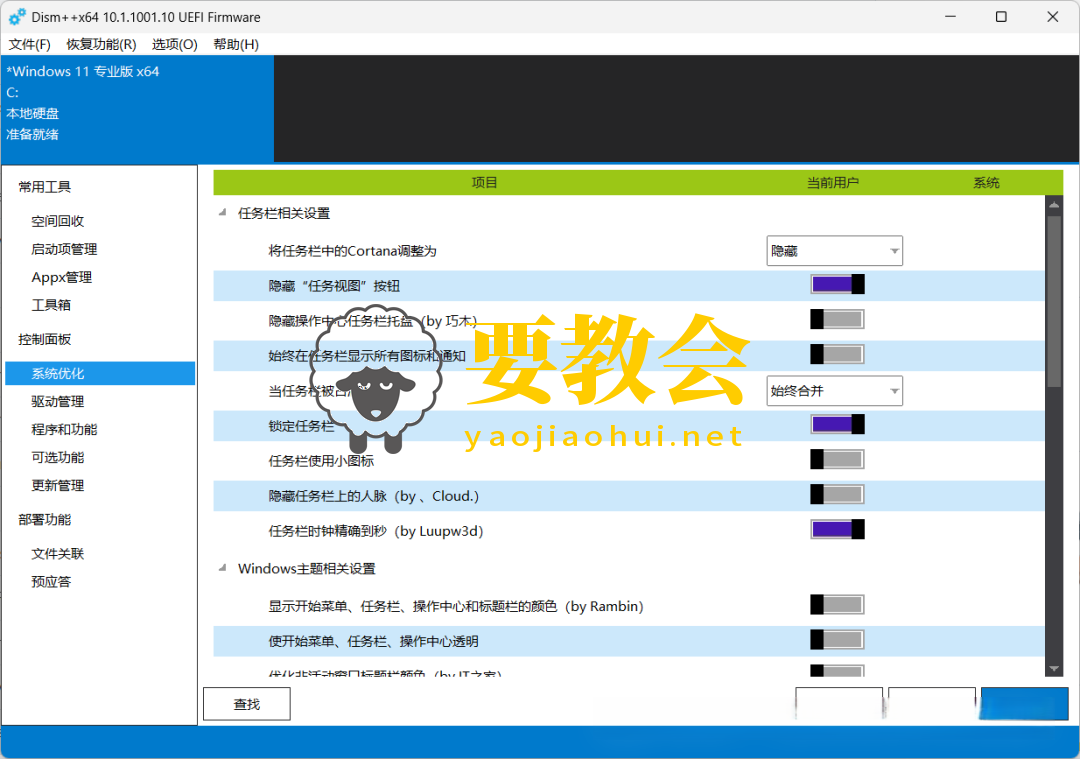Viewport: 1080px width, 759px height.
Task: Open 驱动管理 in the sidebar
Action: [x=57, y=402]
